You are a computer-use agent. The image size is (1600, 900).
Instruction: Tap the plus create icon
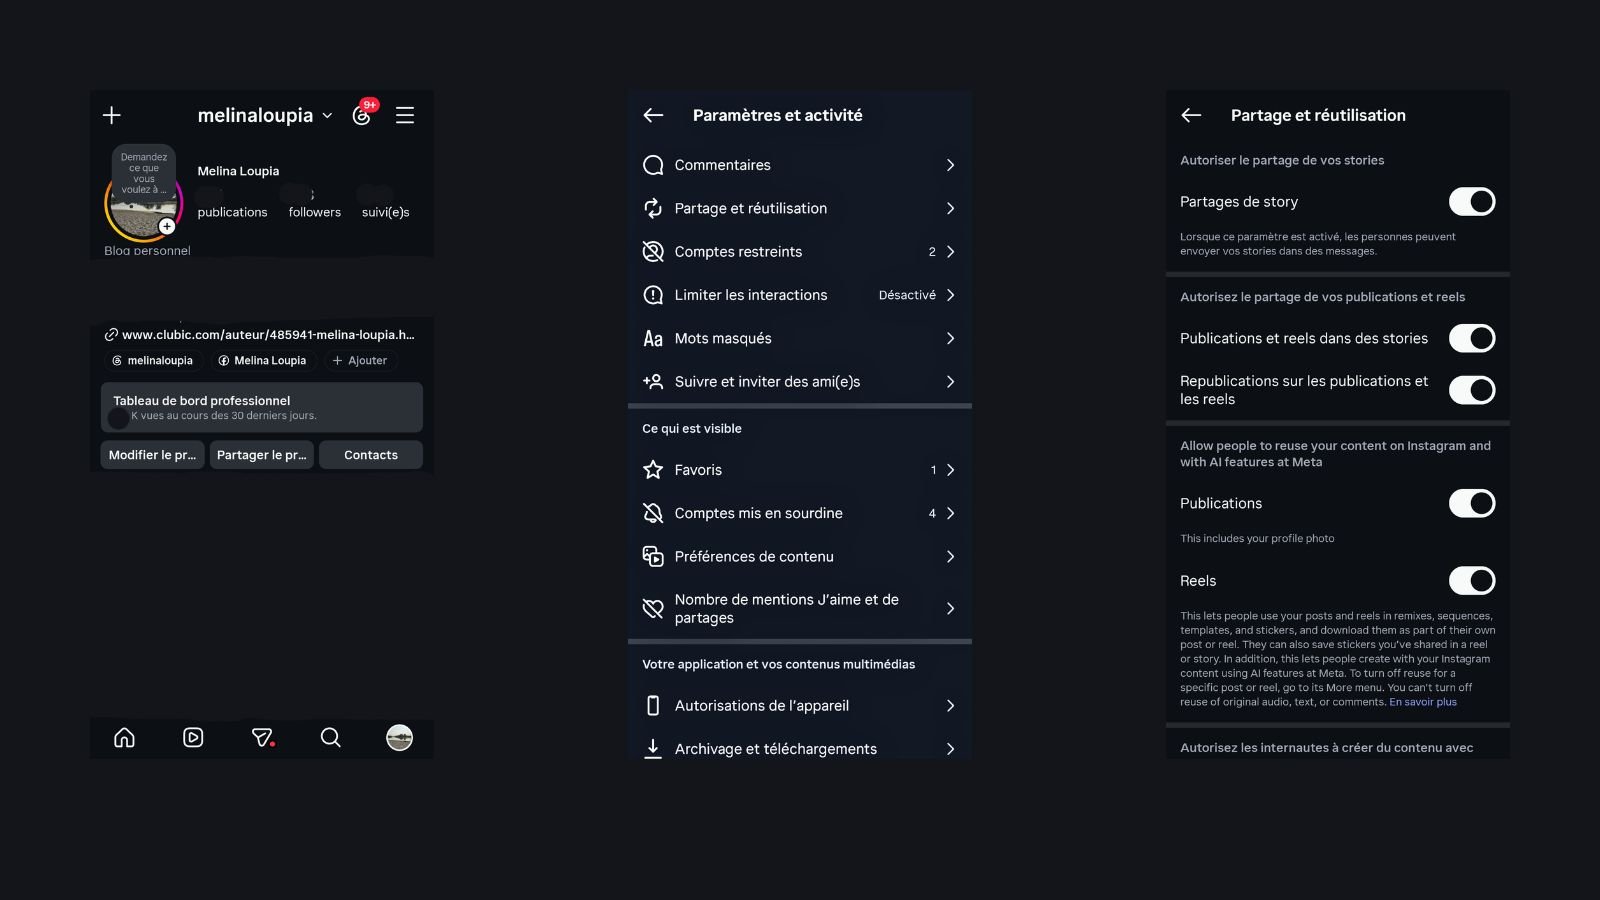click(x=112, y=115)
